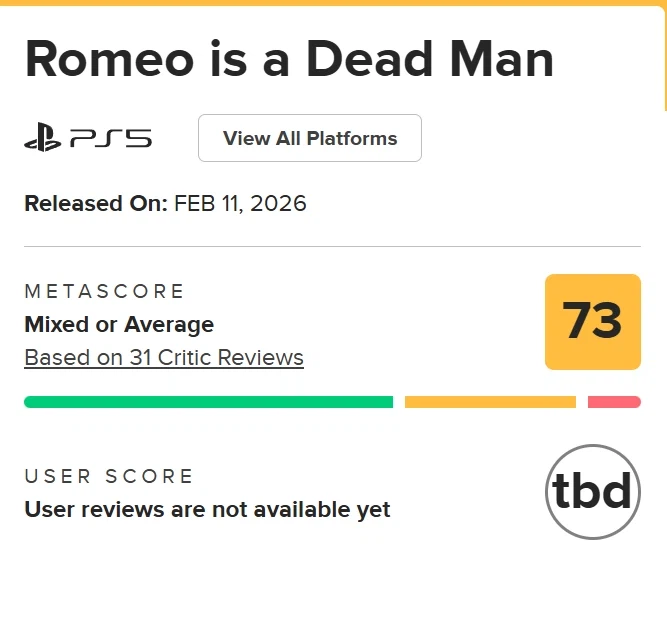Click the METASCORE heading
Viewport: 667px width, 622px height.
click(x=105, y=291)
